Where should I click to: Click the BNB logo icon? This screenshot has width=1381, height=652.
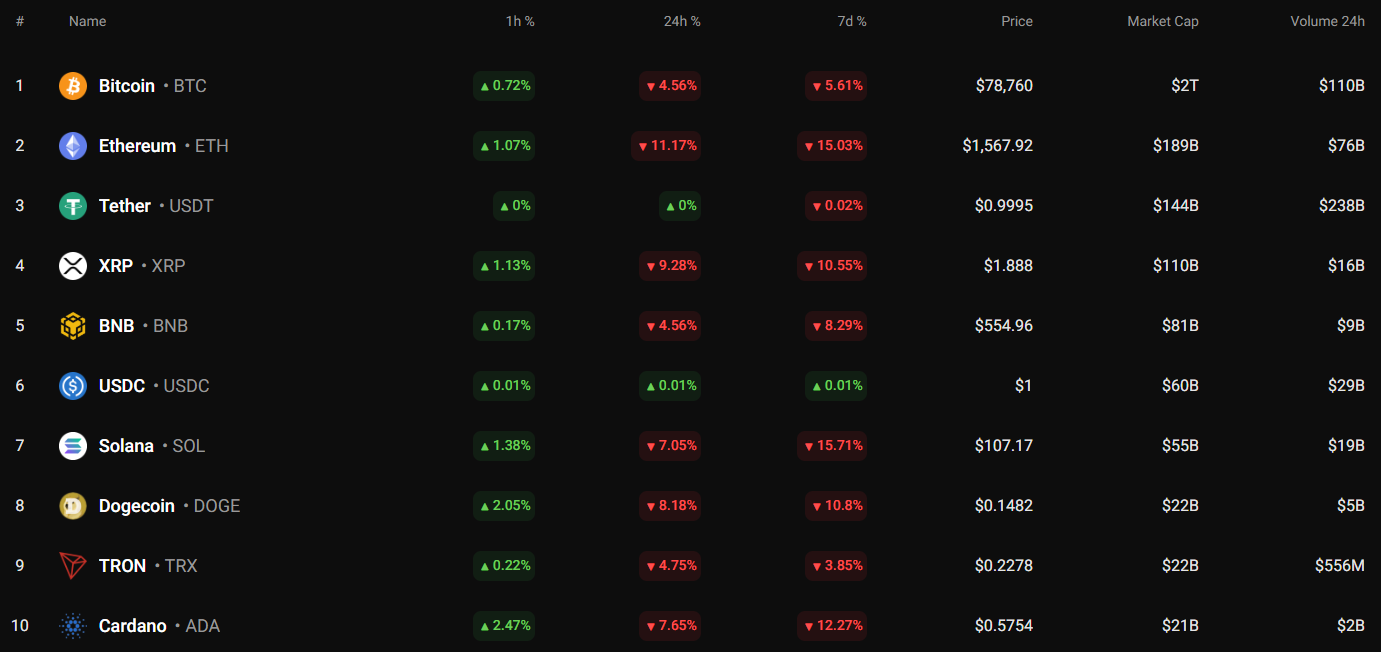(x=73, y=326)
